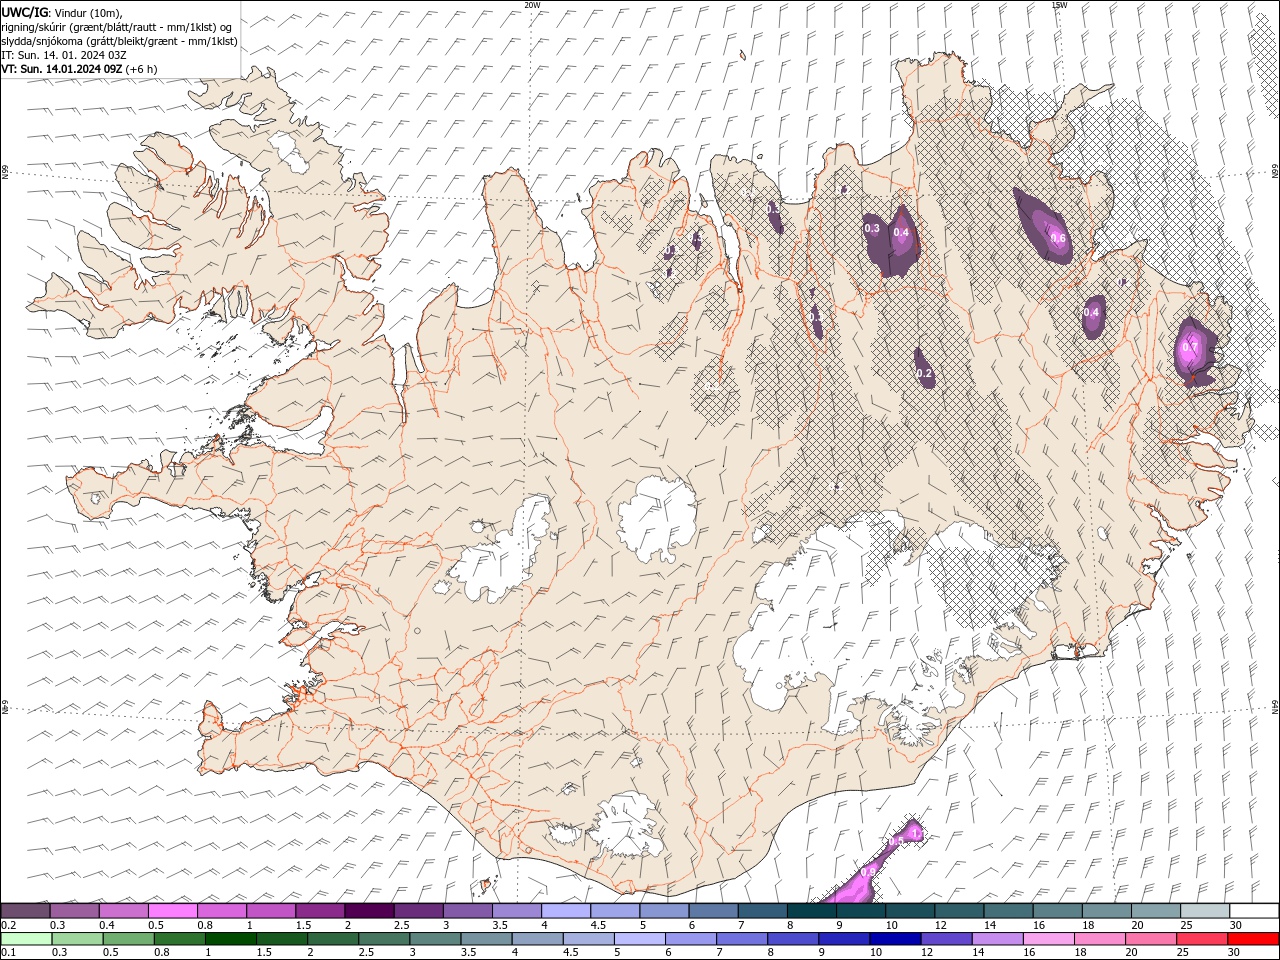Pick the lower legend swatch labeled 2.5

[383, 939]
